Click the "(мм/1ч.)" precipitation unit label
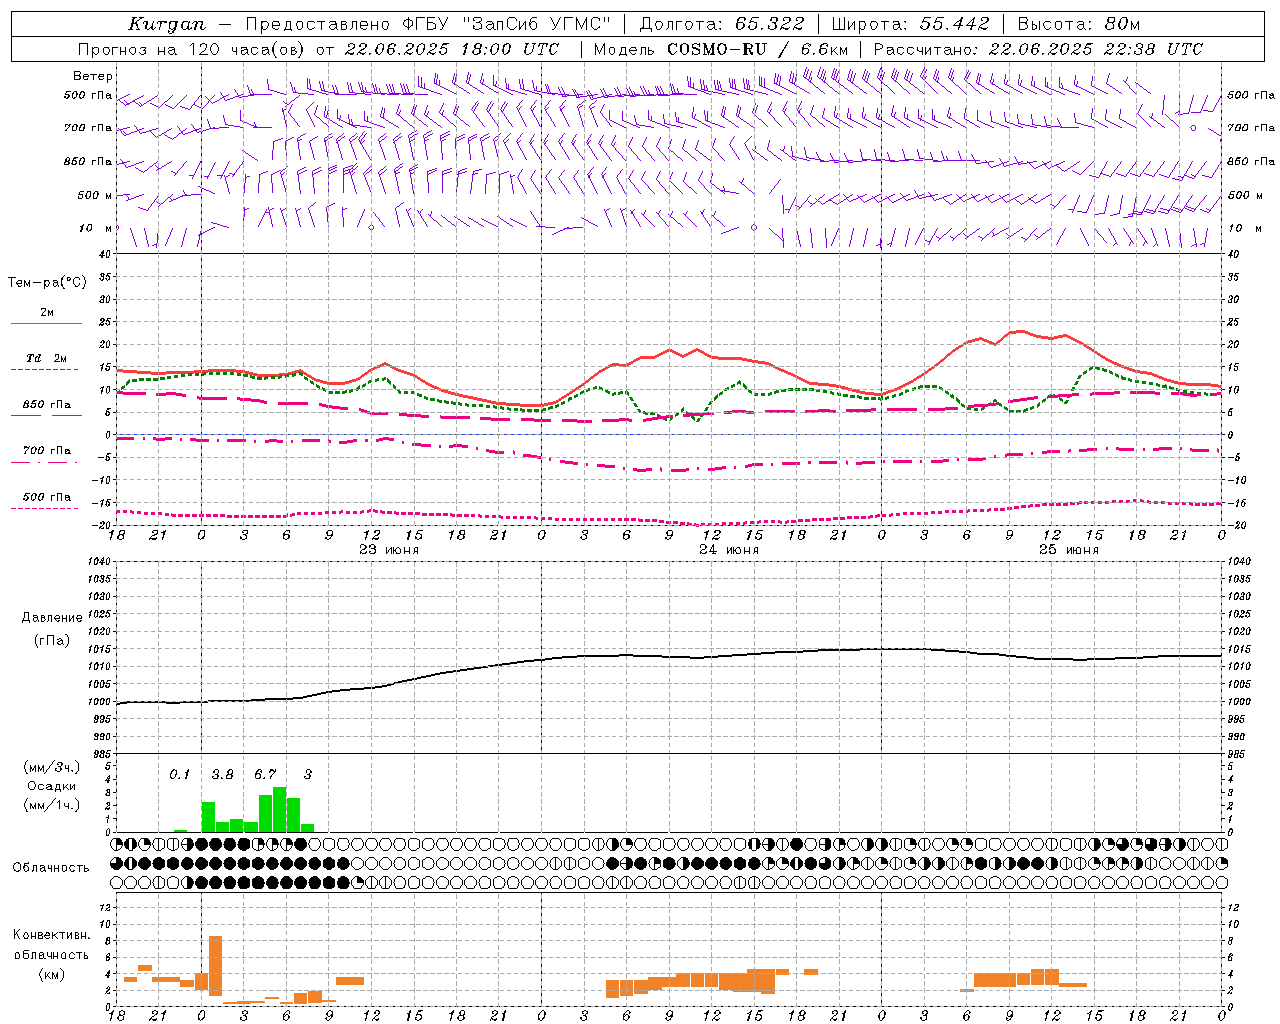The width and height of the screenshot is (1280, 1024). click(51, 805)
